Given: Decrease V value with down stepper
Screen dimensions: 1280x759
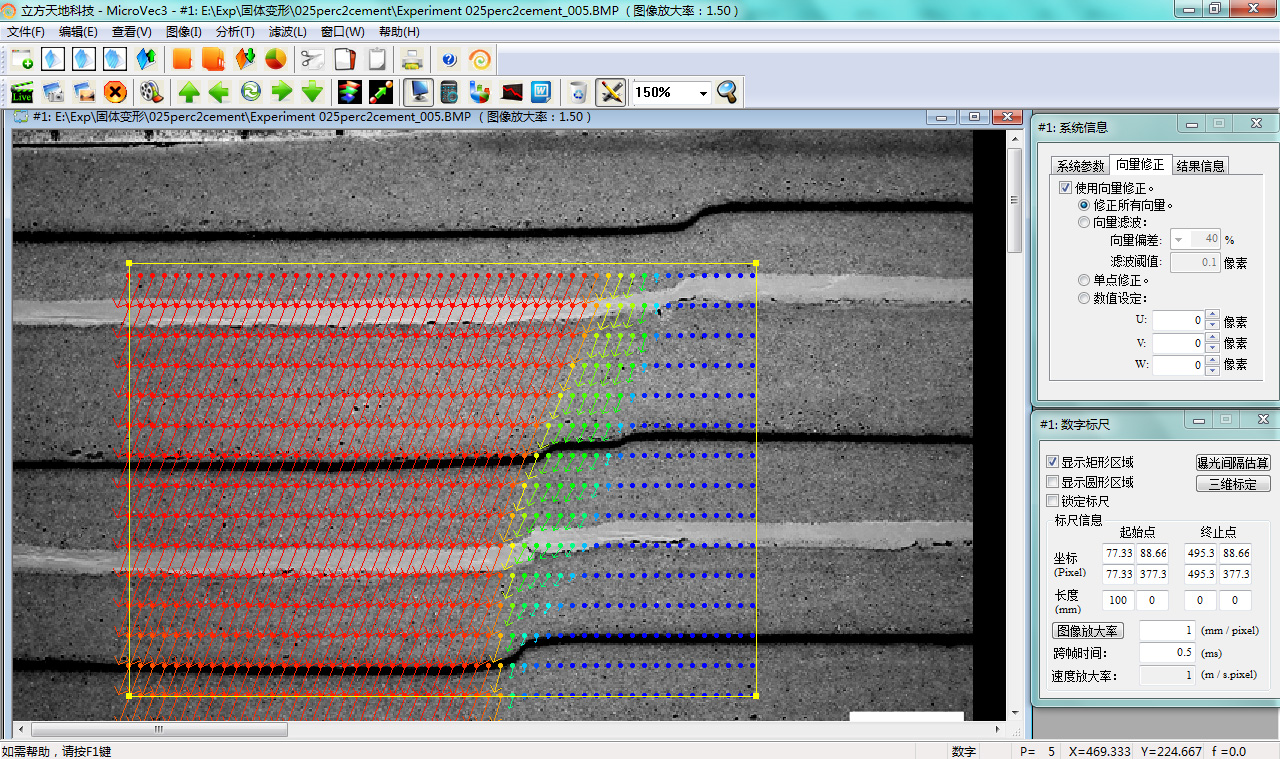Looking at the screenshot, I should coord(1212,348).
